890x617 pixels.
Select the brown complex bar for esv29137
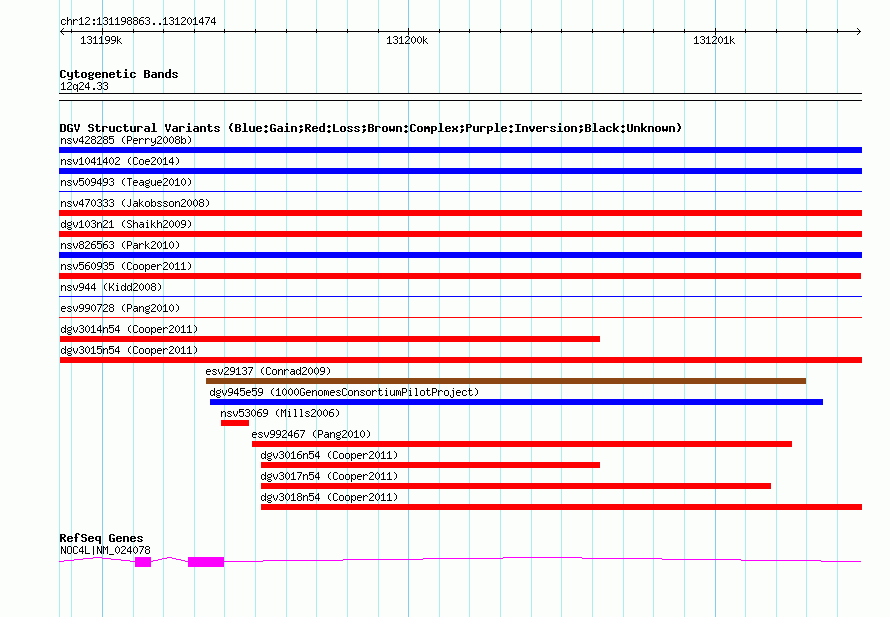[506, 381]
